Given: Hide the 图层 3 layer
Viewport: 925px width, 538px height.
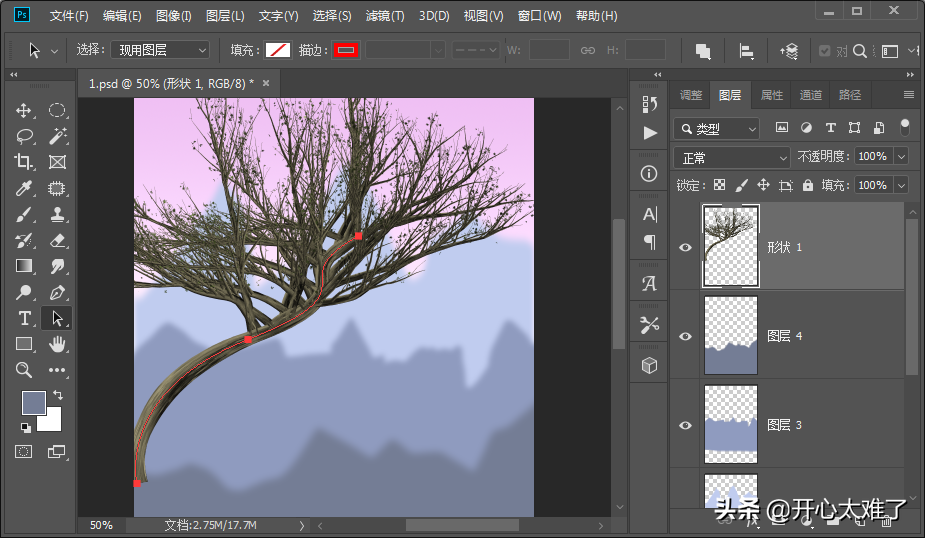Looking at the screenshot, I should 685,425.
